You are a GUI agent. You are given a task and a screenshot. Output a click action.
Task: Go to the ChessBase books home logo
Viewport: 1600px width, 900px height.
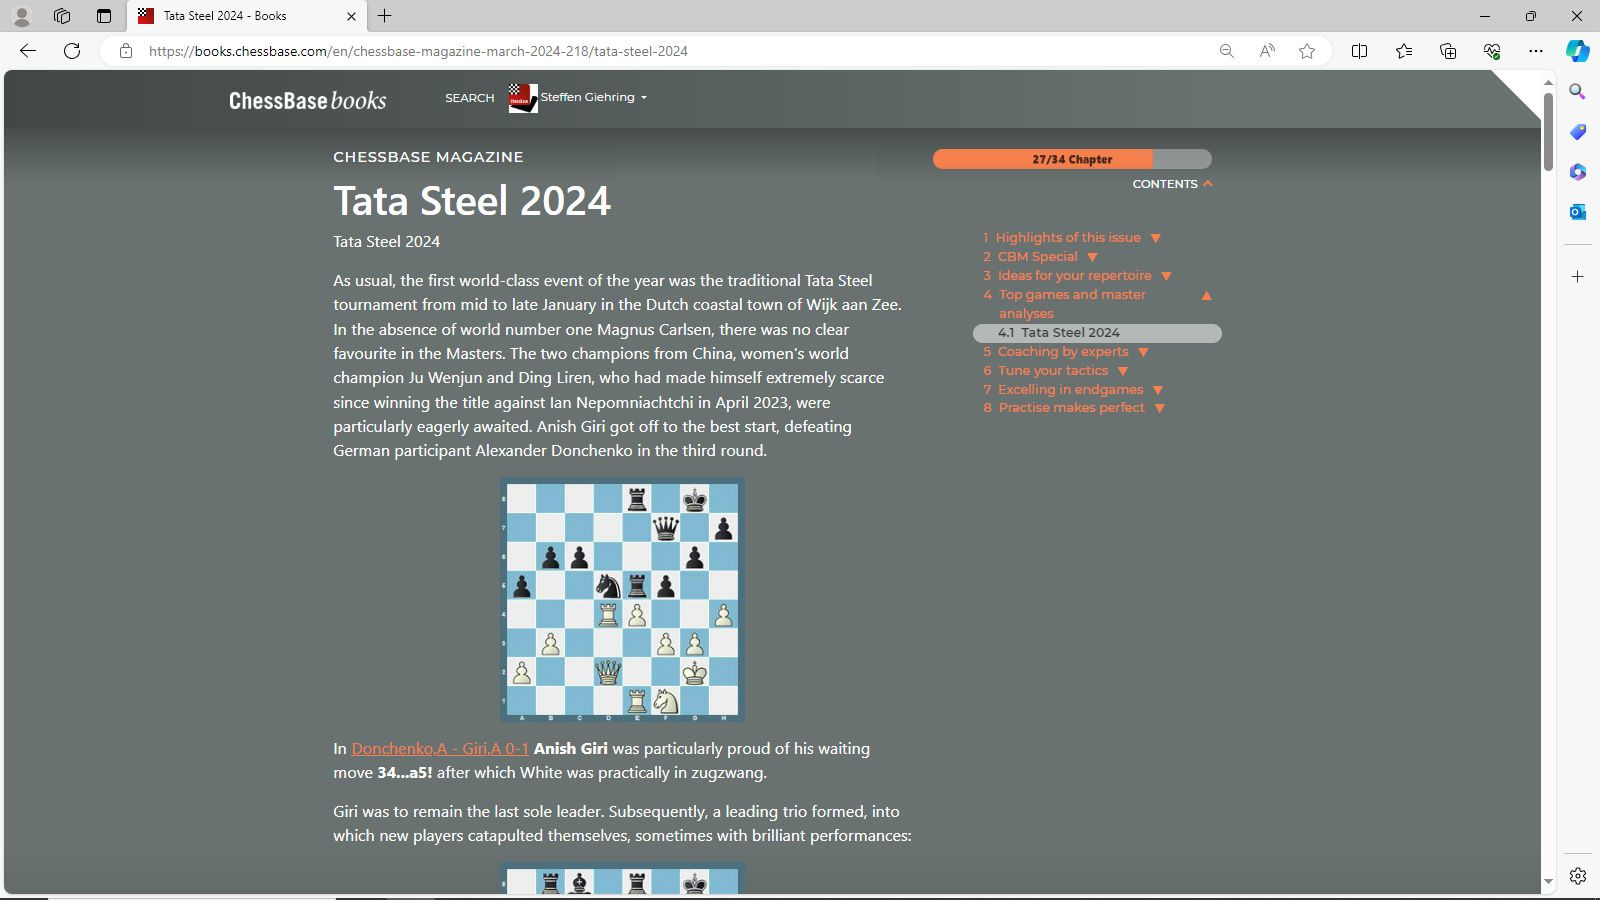[x=307, y=100]
